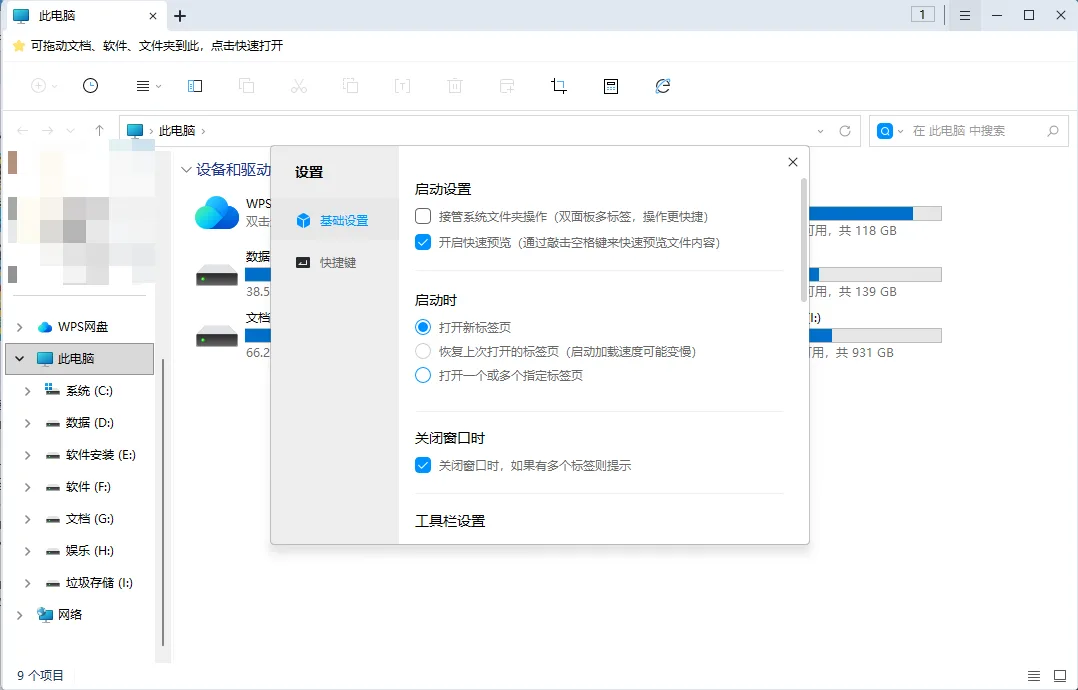Click 此电脑 breadcrumb in address bar
Viewport: 1078px width, 690px height.
pyautogui.click(x=177, y=131)
